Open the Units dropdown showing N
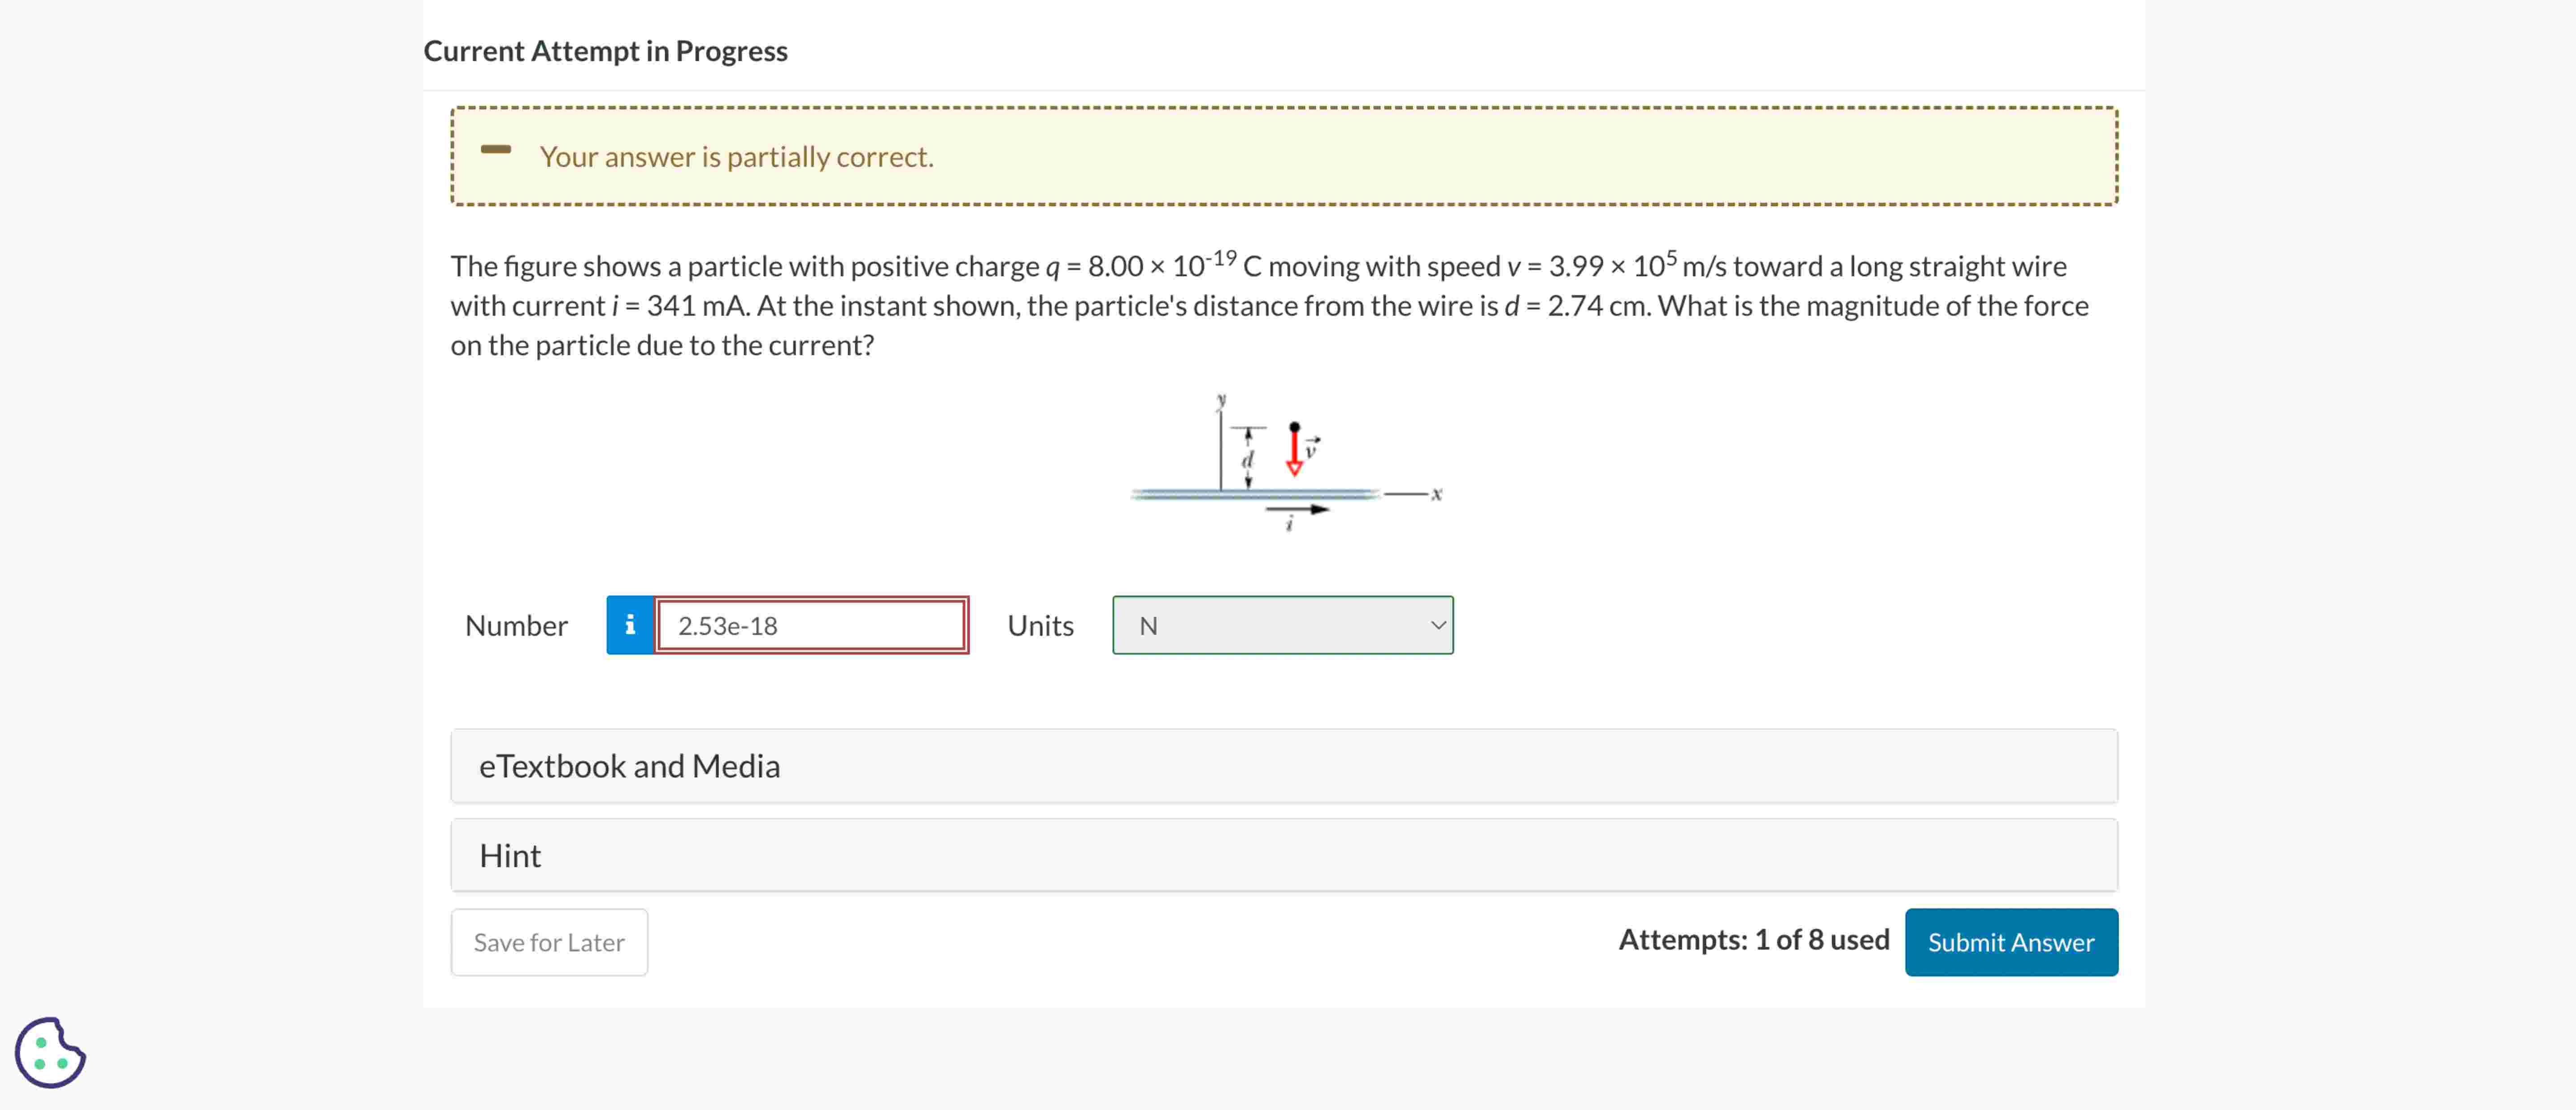 (1283, 625)
